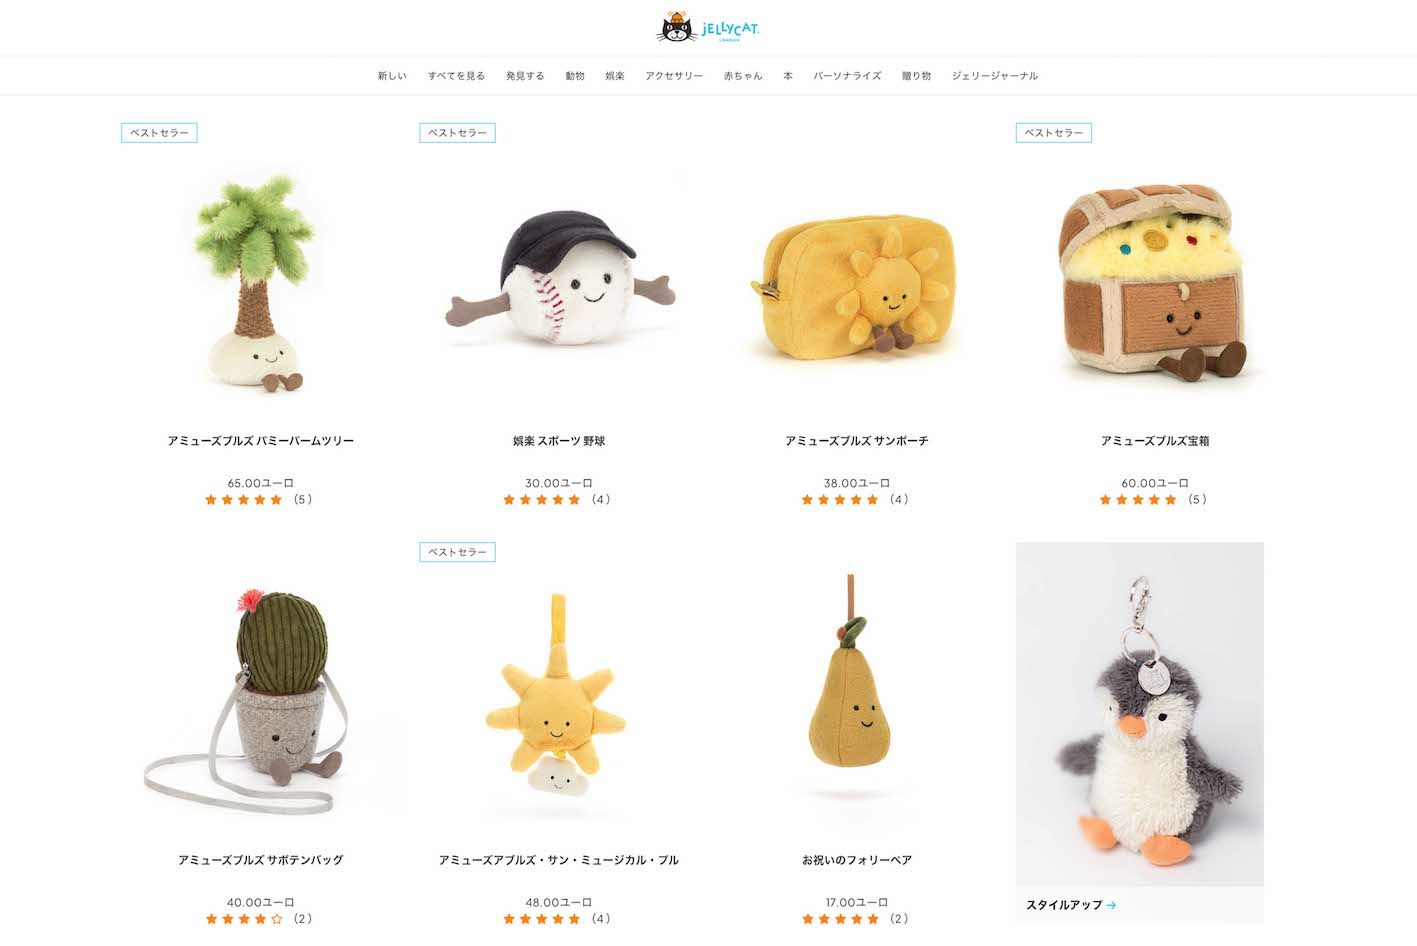Image resolution: width=1417 pixels, height=946 pixels.
Task: Click the penguin keychain banner image
Action: (1140, 714)
